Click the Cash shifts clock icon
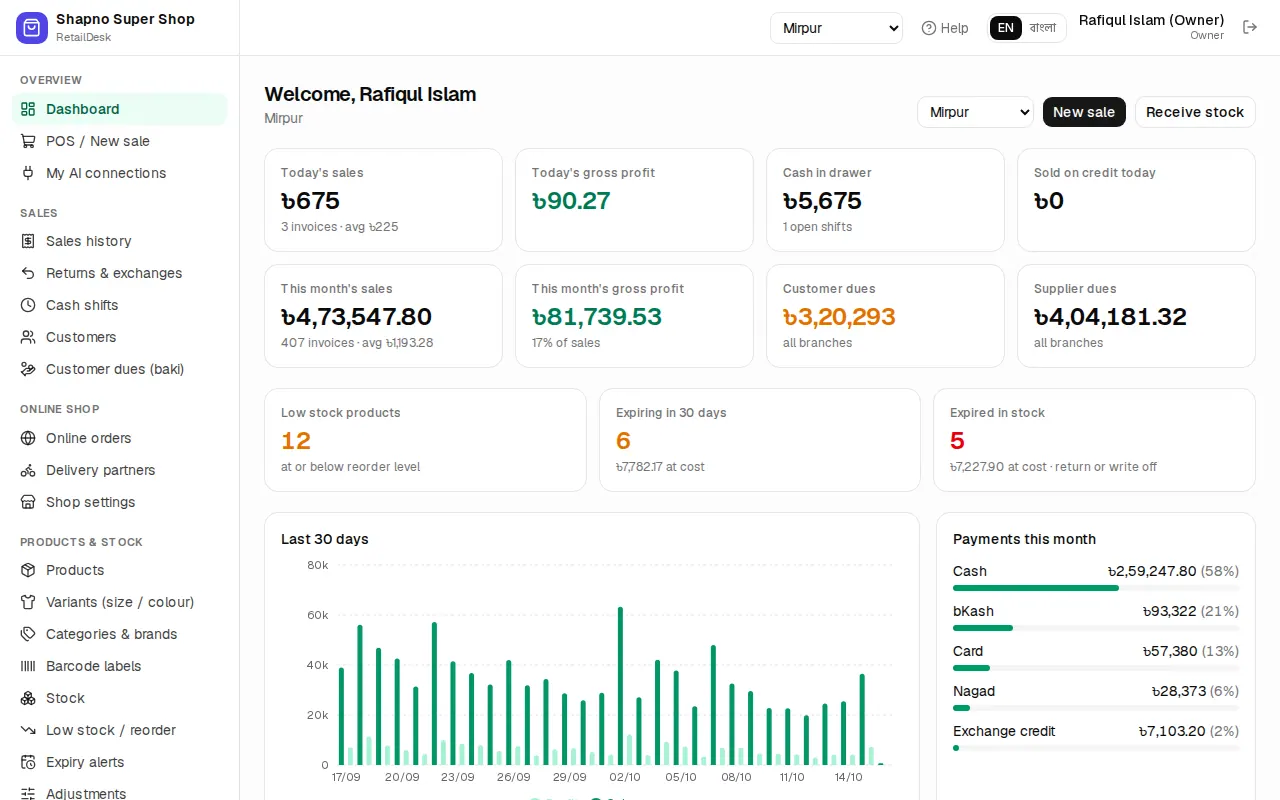1280x800 pixels. tap(28, 305)
